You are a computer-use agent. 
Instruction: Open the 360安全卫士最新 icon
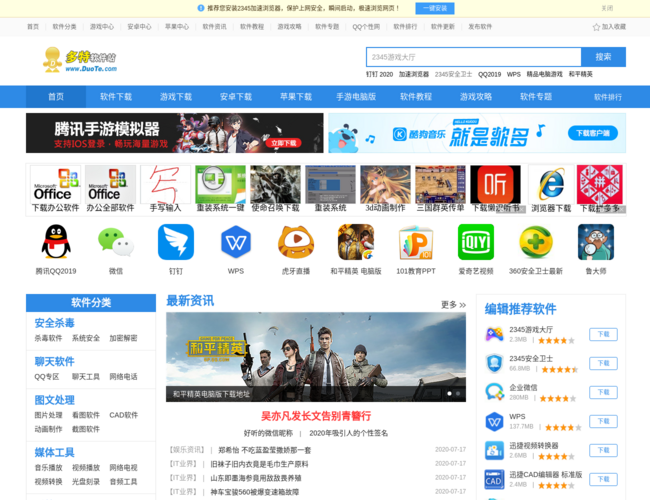[x=536, y=242]
